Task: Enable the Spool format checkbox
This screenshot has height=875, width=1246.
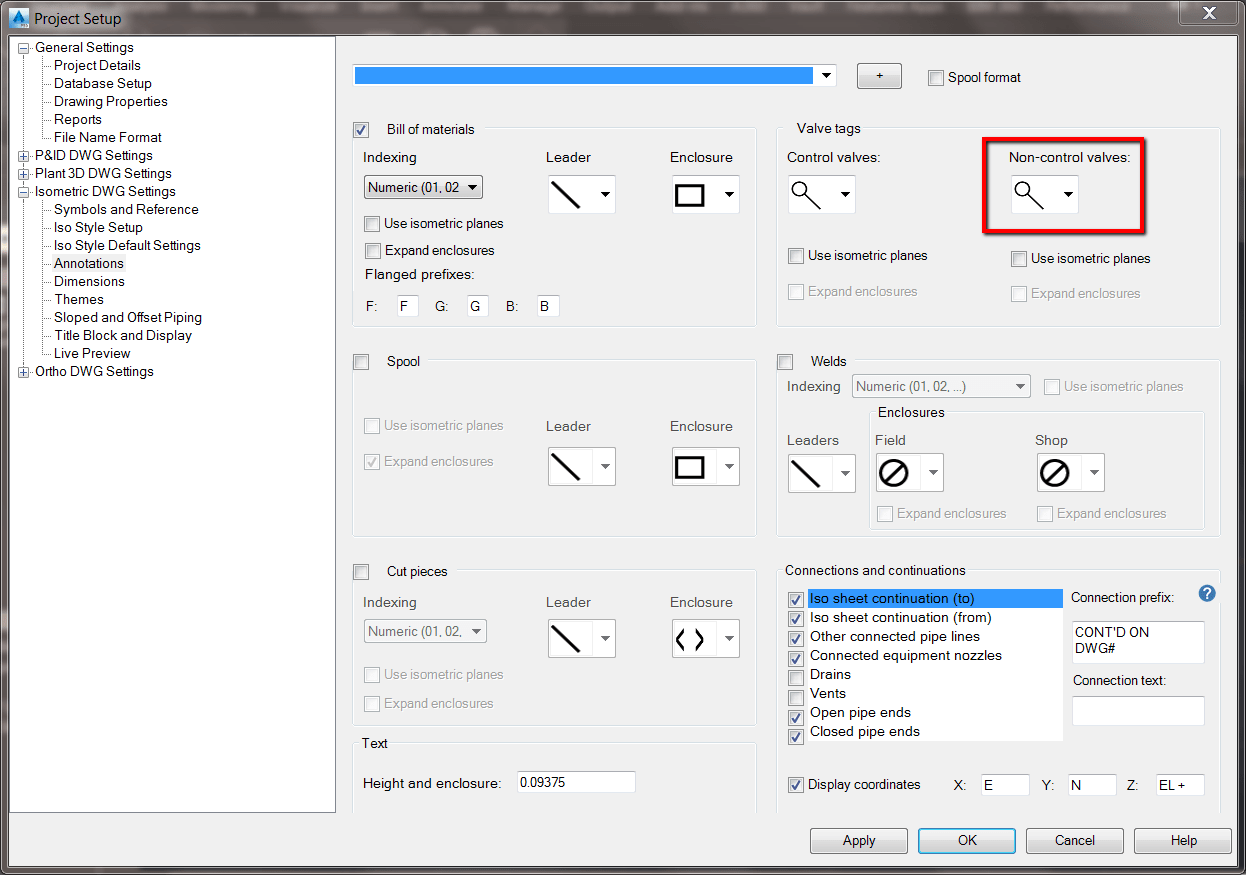Action: point(936,78)
